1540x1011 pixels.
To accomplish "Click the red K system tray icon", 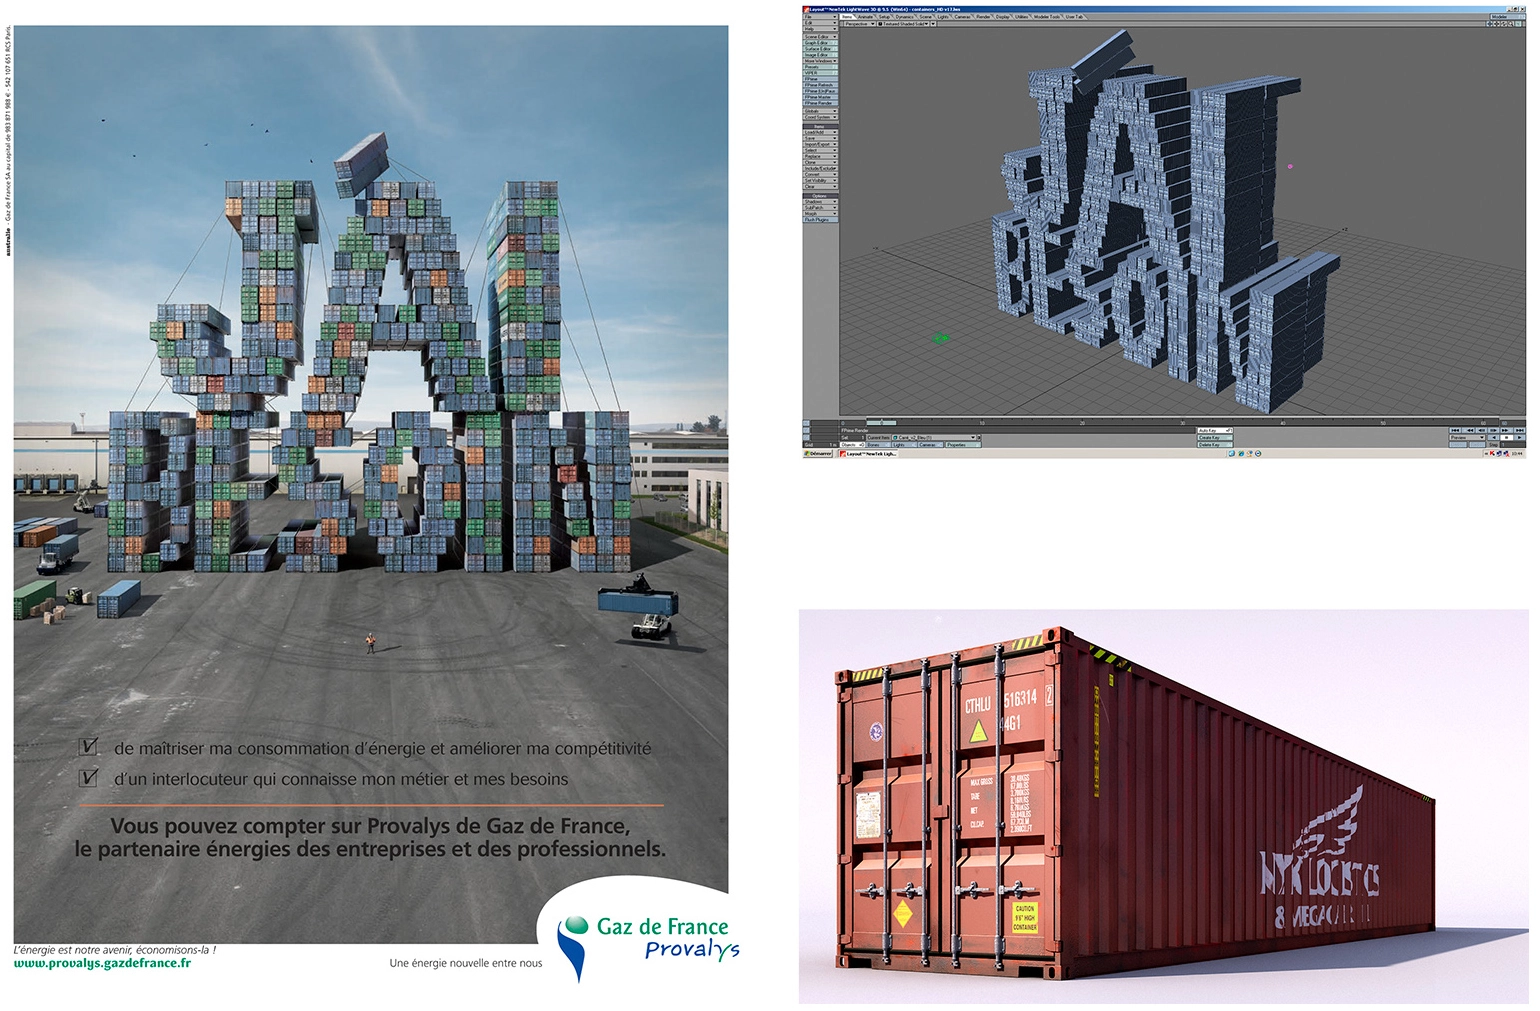I will click(1492, 453).
